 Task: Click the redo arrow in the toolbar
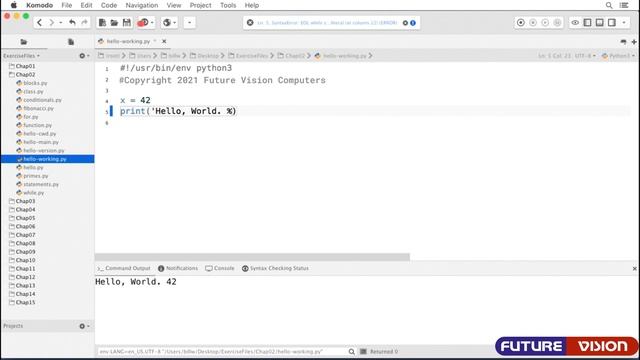pyautogui.click(x=84, y=22)
